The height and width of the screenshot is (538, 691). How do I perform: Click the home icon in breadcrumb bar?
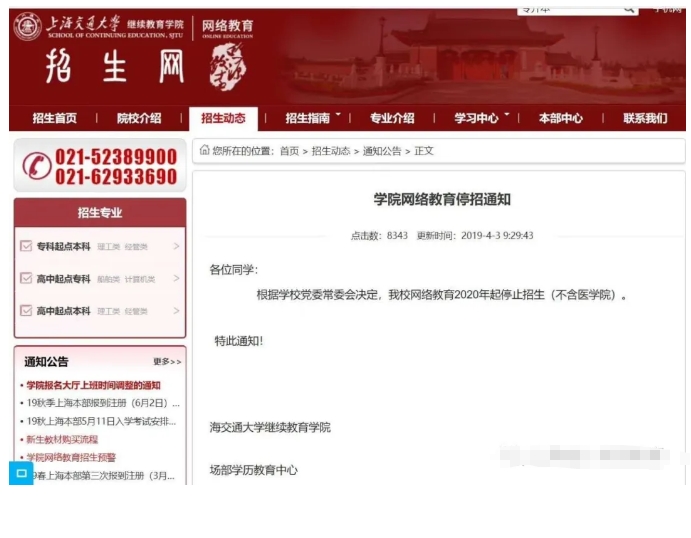click(x=204, y=150)
